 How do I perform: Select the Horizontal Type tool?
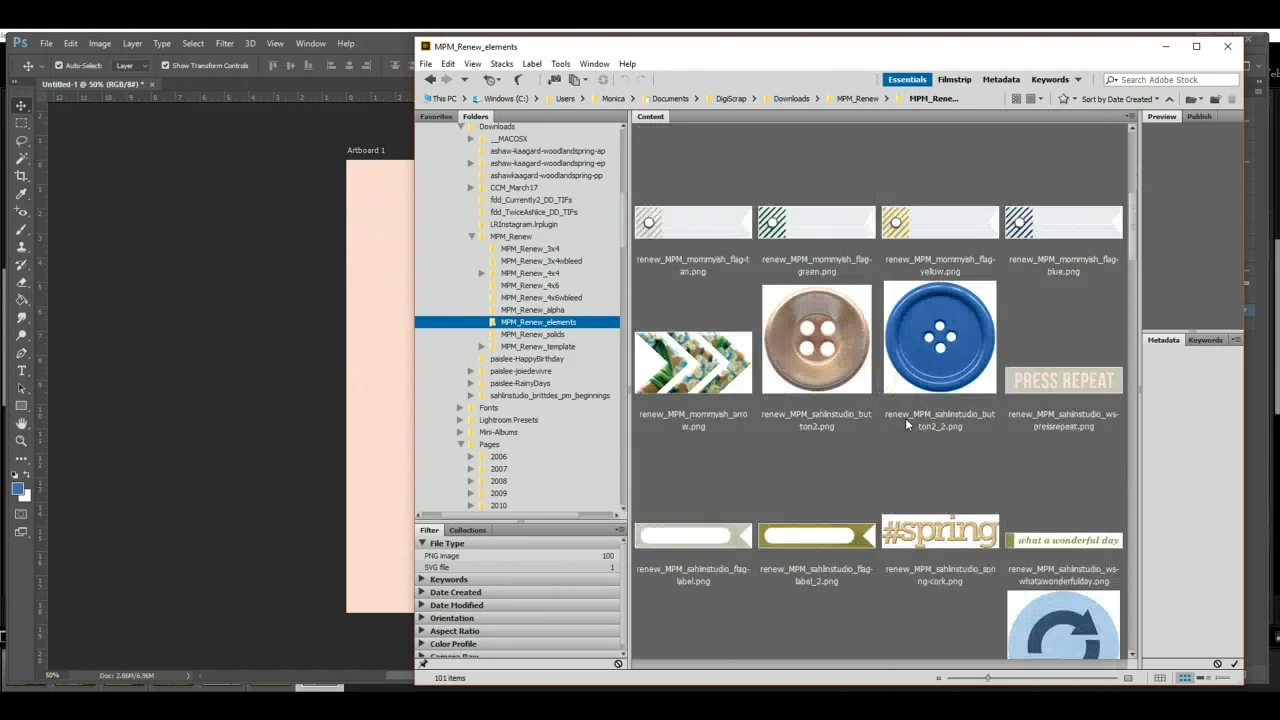(21, 371)
